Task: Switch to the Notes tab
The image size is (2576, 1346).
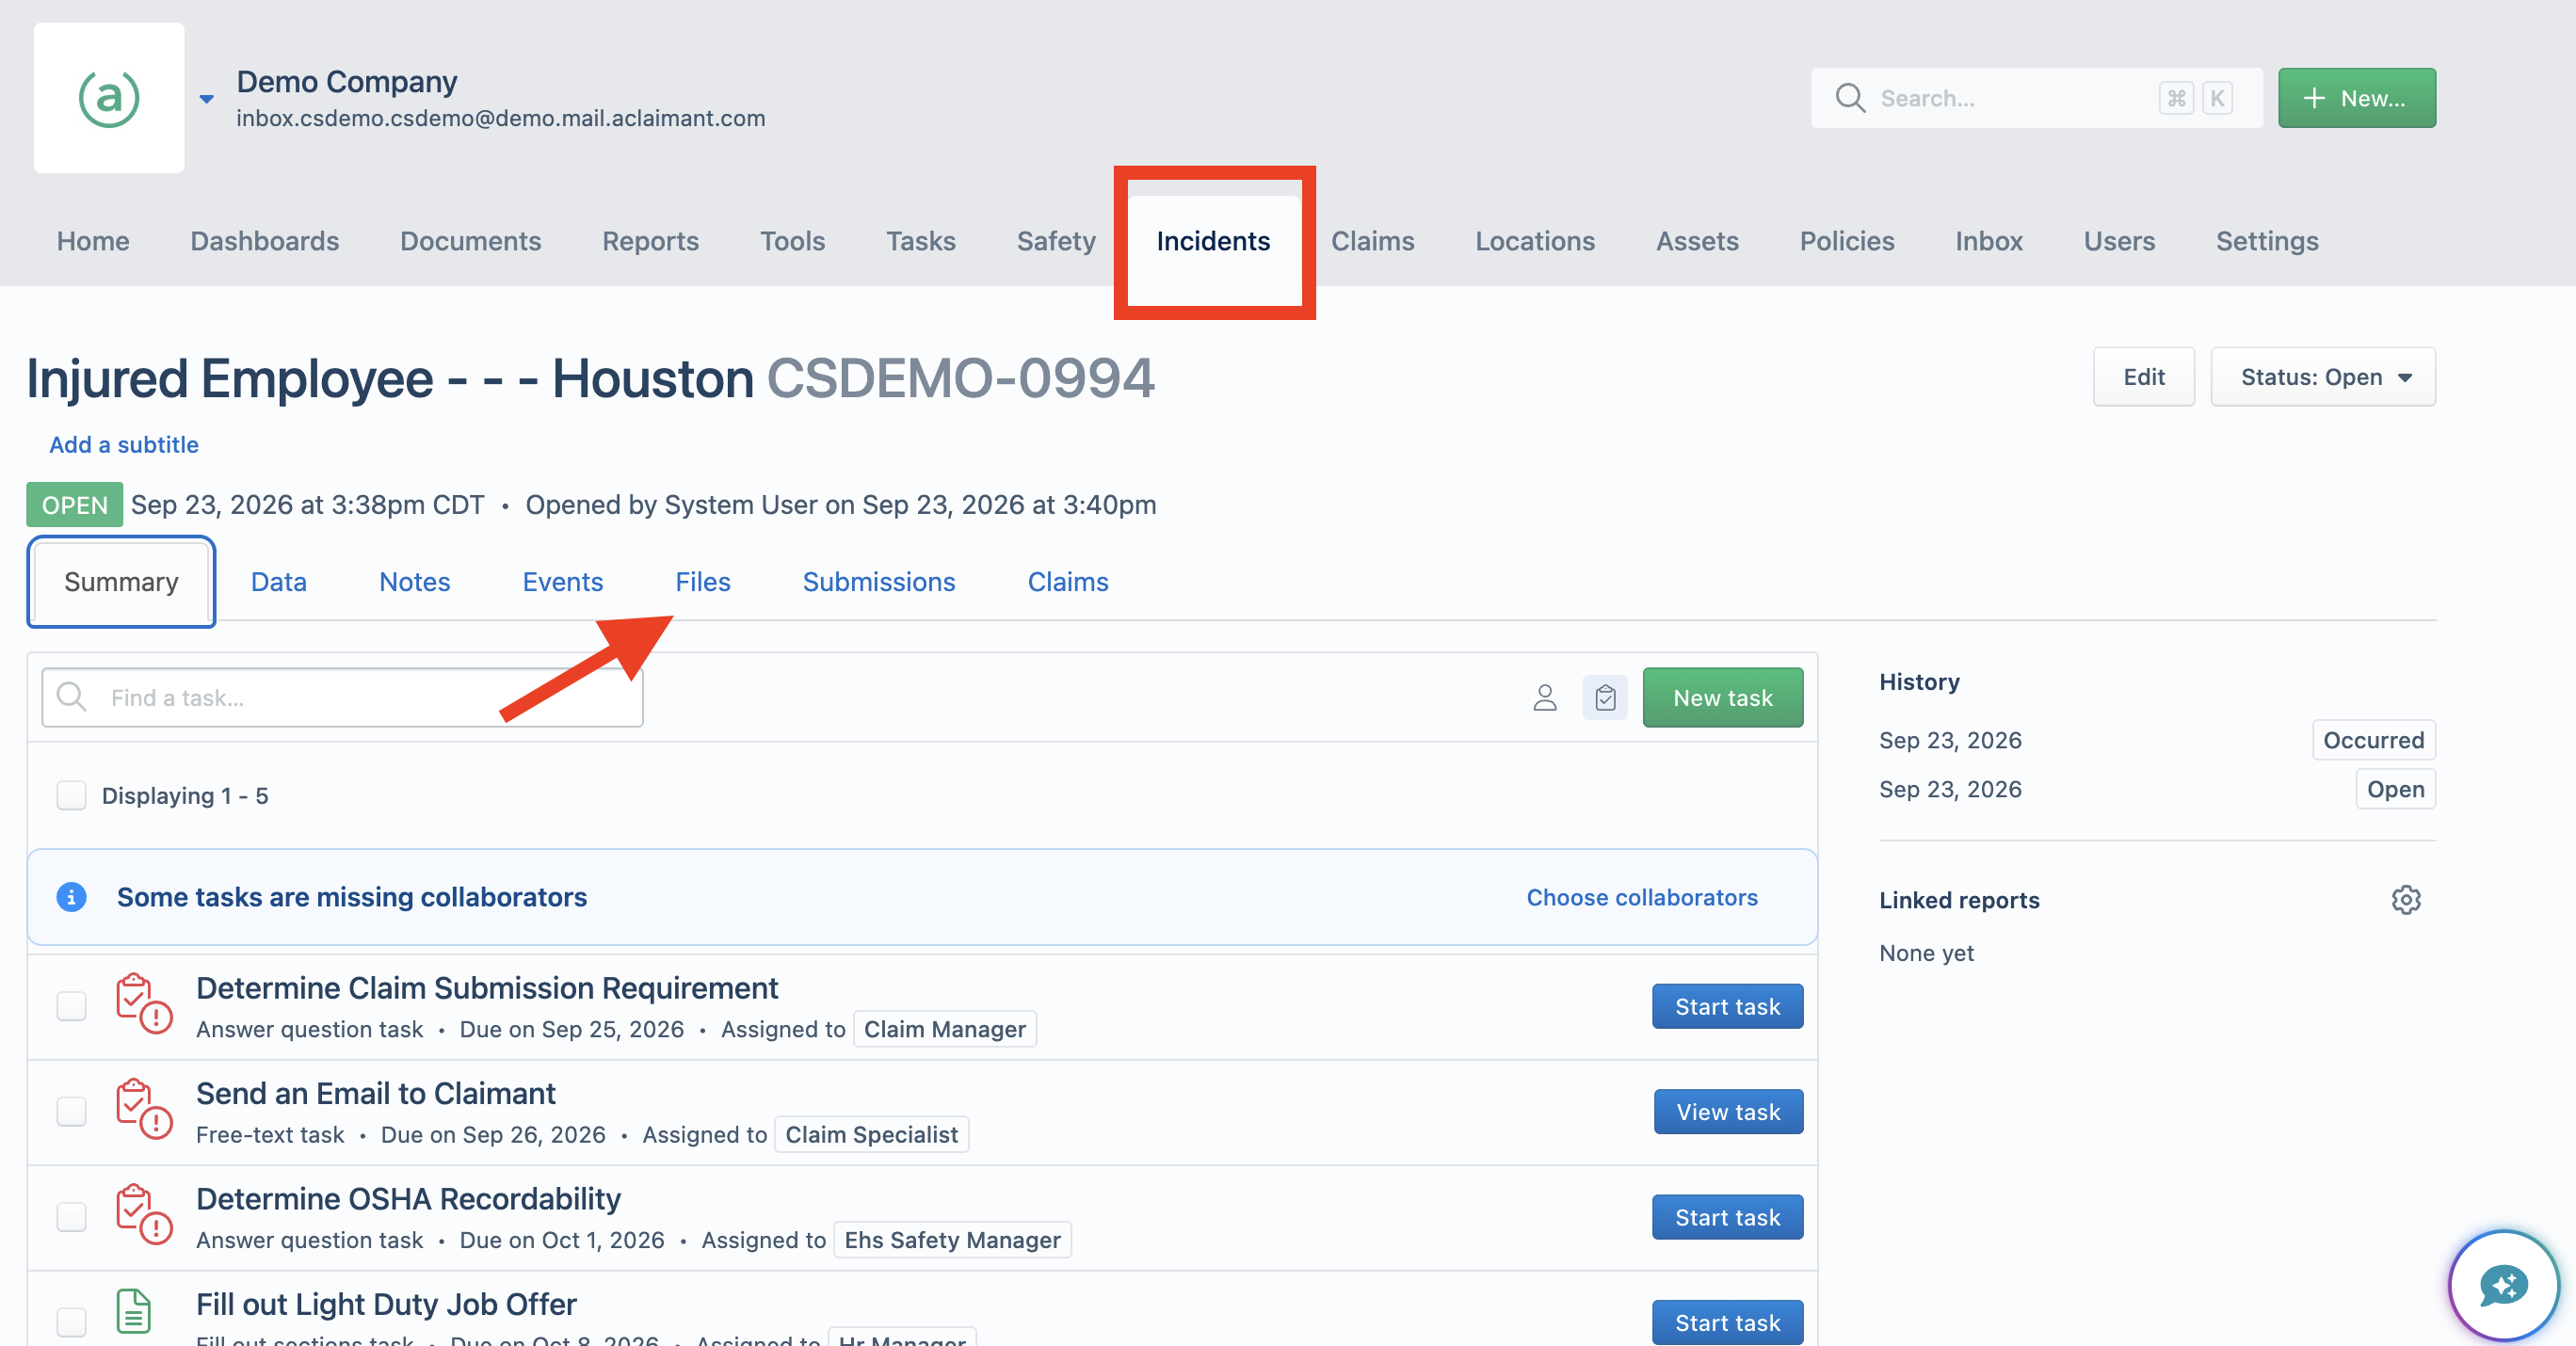Action: pyautogui.click(x=415, y=582)
